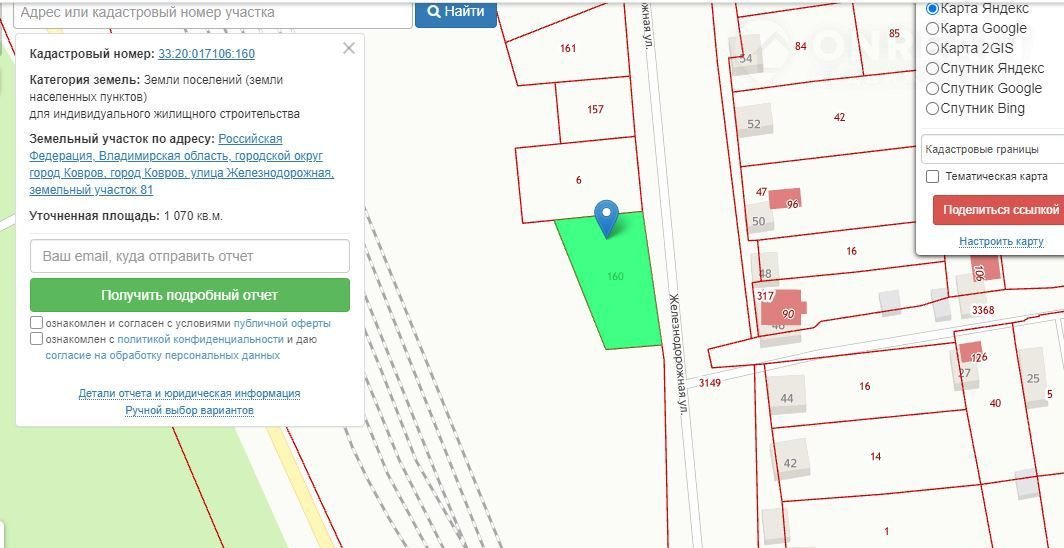The height and width of the screenshot is (548, 1064).
Task: Check the privacy policy consent checkbox
Action: click(x=37, y=339)
